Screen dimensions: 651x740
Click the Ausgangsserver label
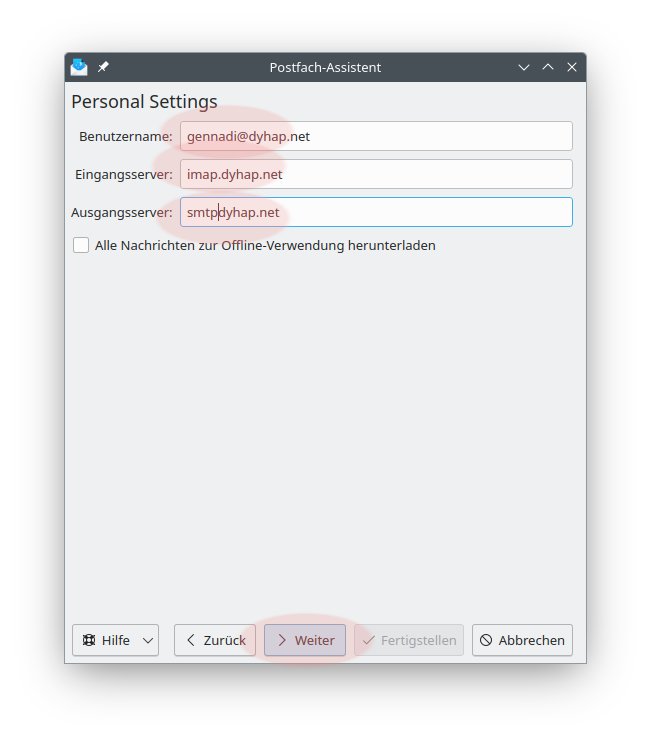121,212
